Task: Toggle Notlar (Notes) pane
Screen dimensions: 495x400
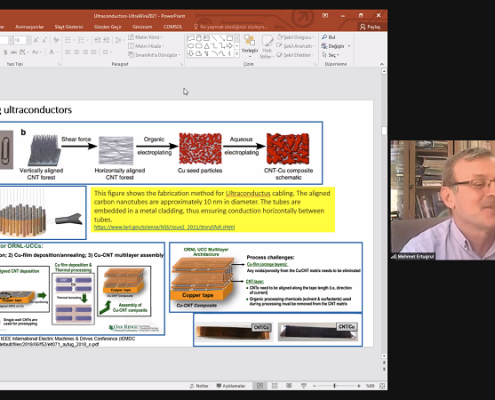Action: [199, 386]
